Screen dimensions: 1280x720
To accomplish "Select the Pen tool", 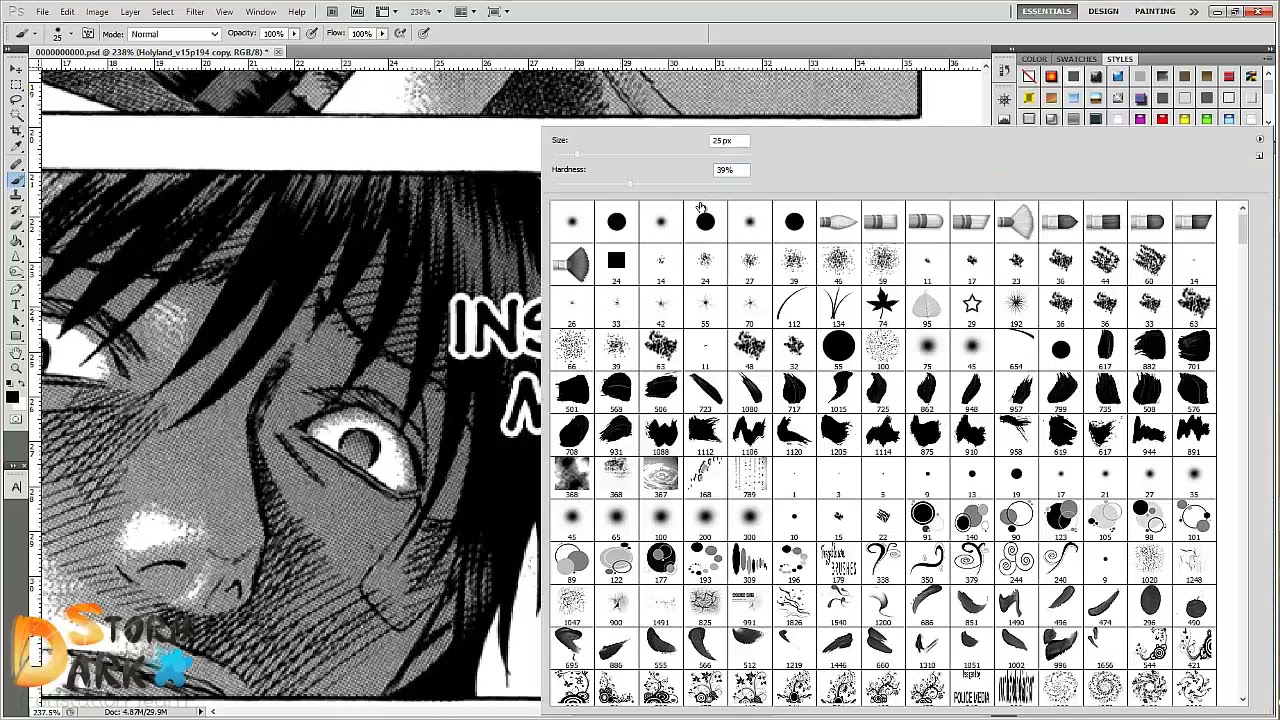I will [x=16, y=289].
